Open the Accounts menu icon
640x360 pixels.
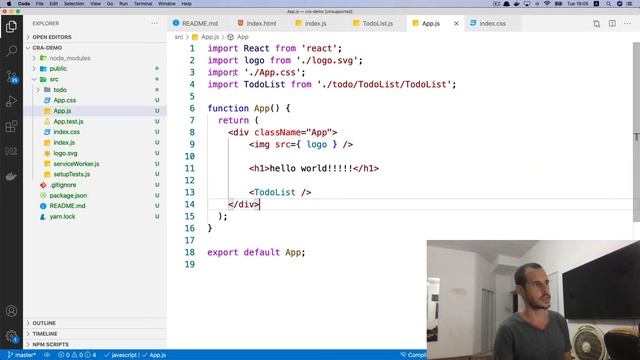point(11,311)
